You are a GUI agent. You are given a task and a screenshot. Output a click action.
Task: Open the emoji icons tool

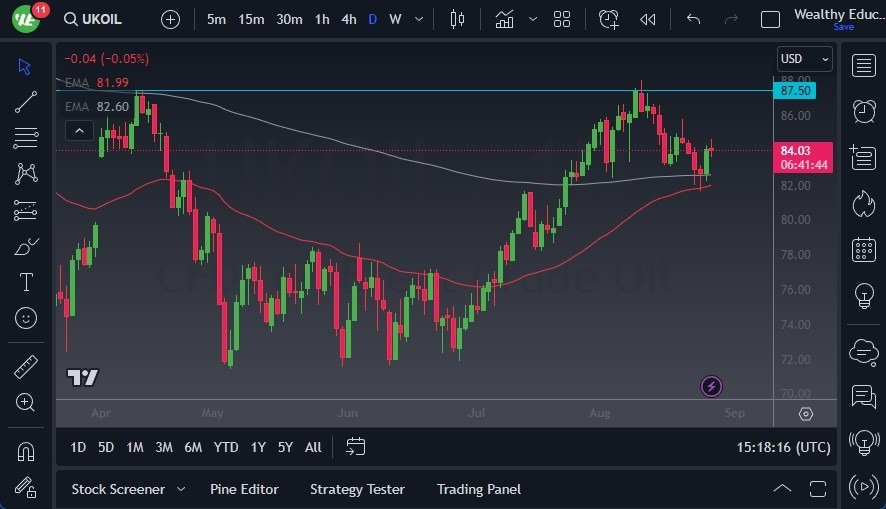tap(26, 318)
